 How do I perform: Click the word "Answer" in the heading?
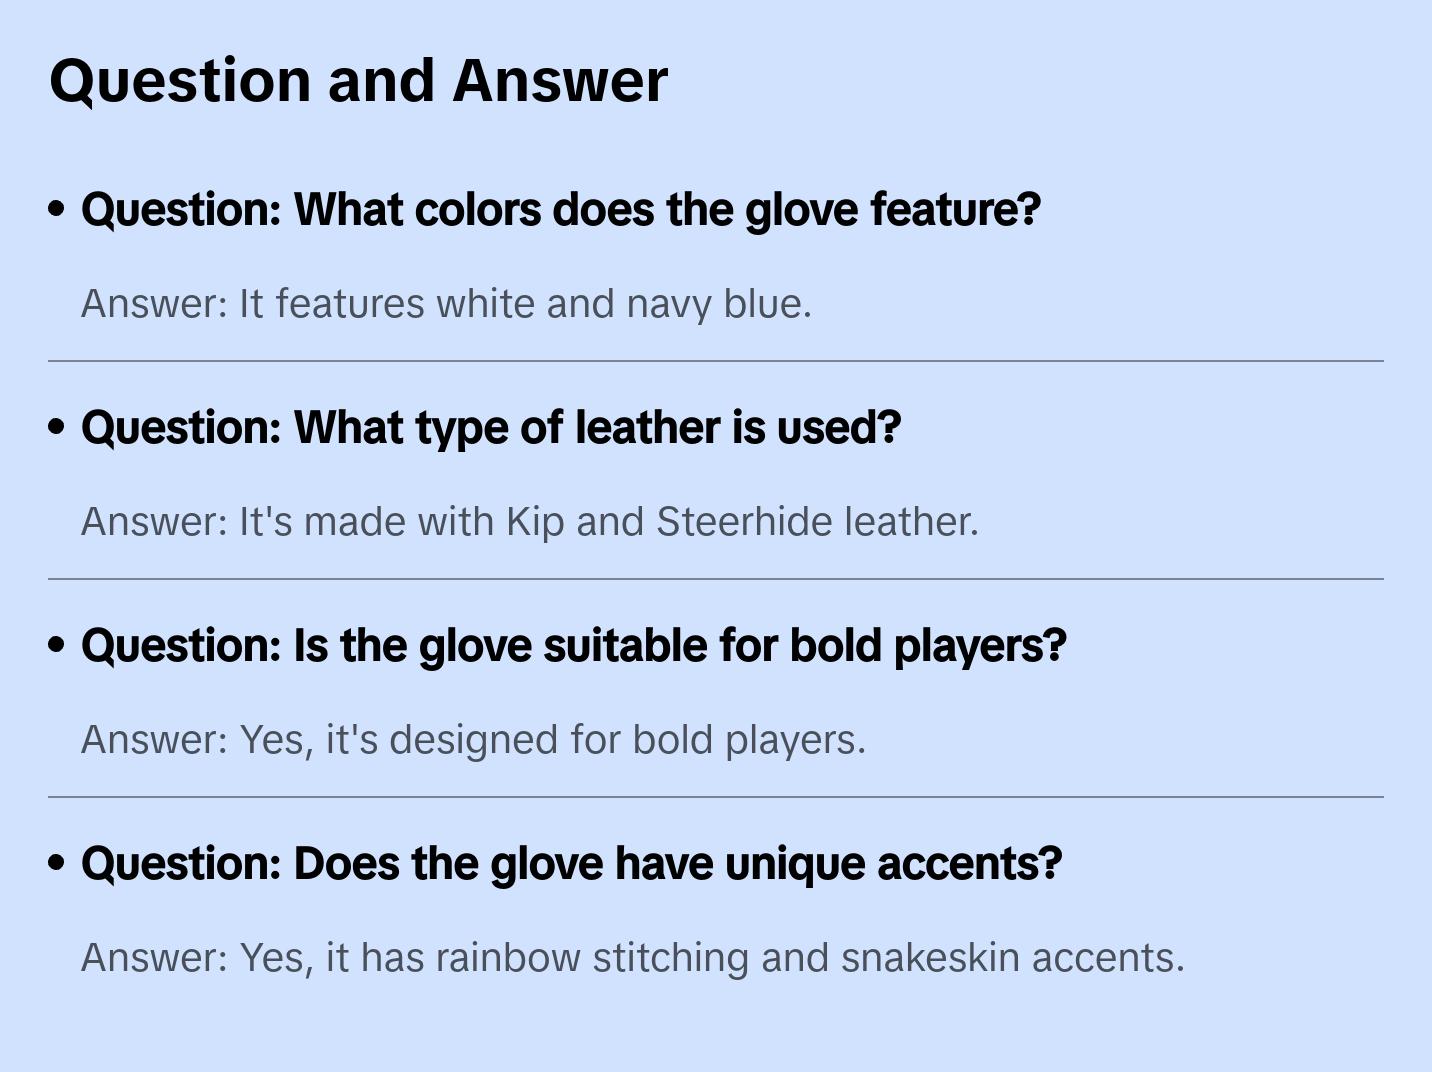(560, 80)
